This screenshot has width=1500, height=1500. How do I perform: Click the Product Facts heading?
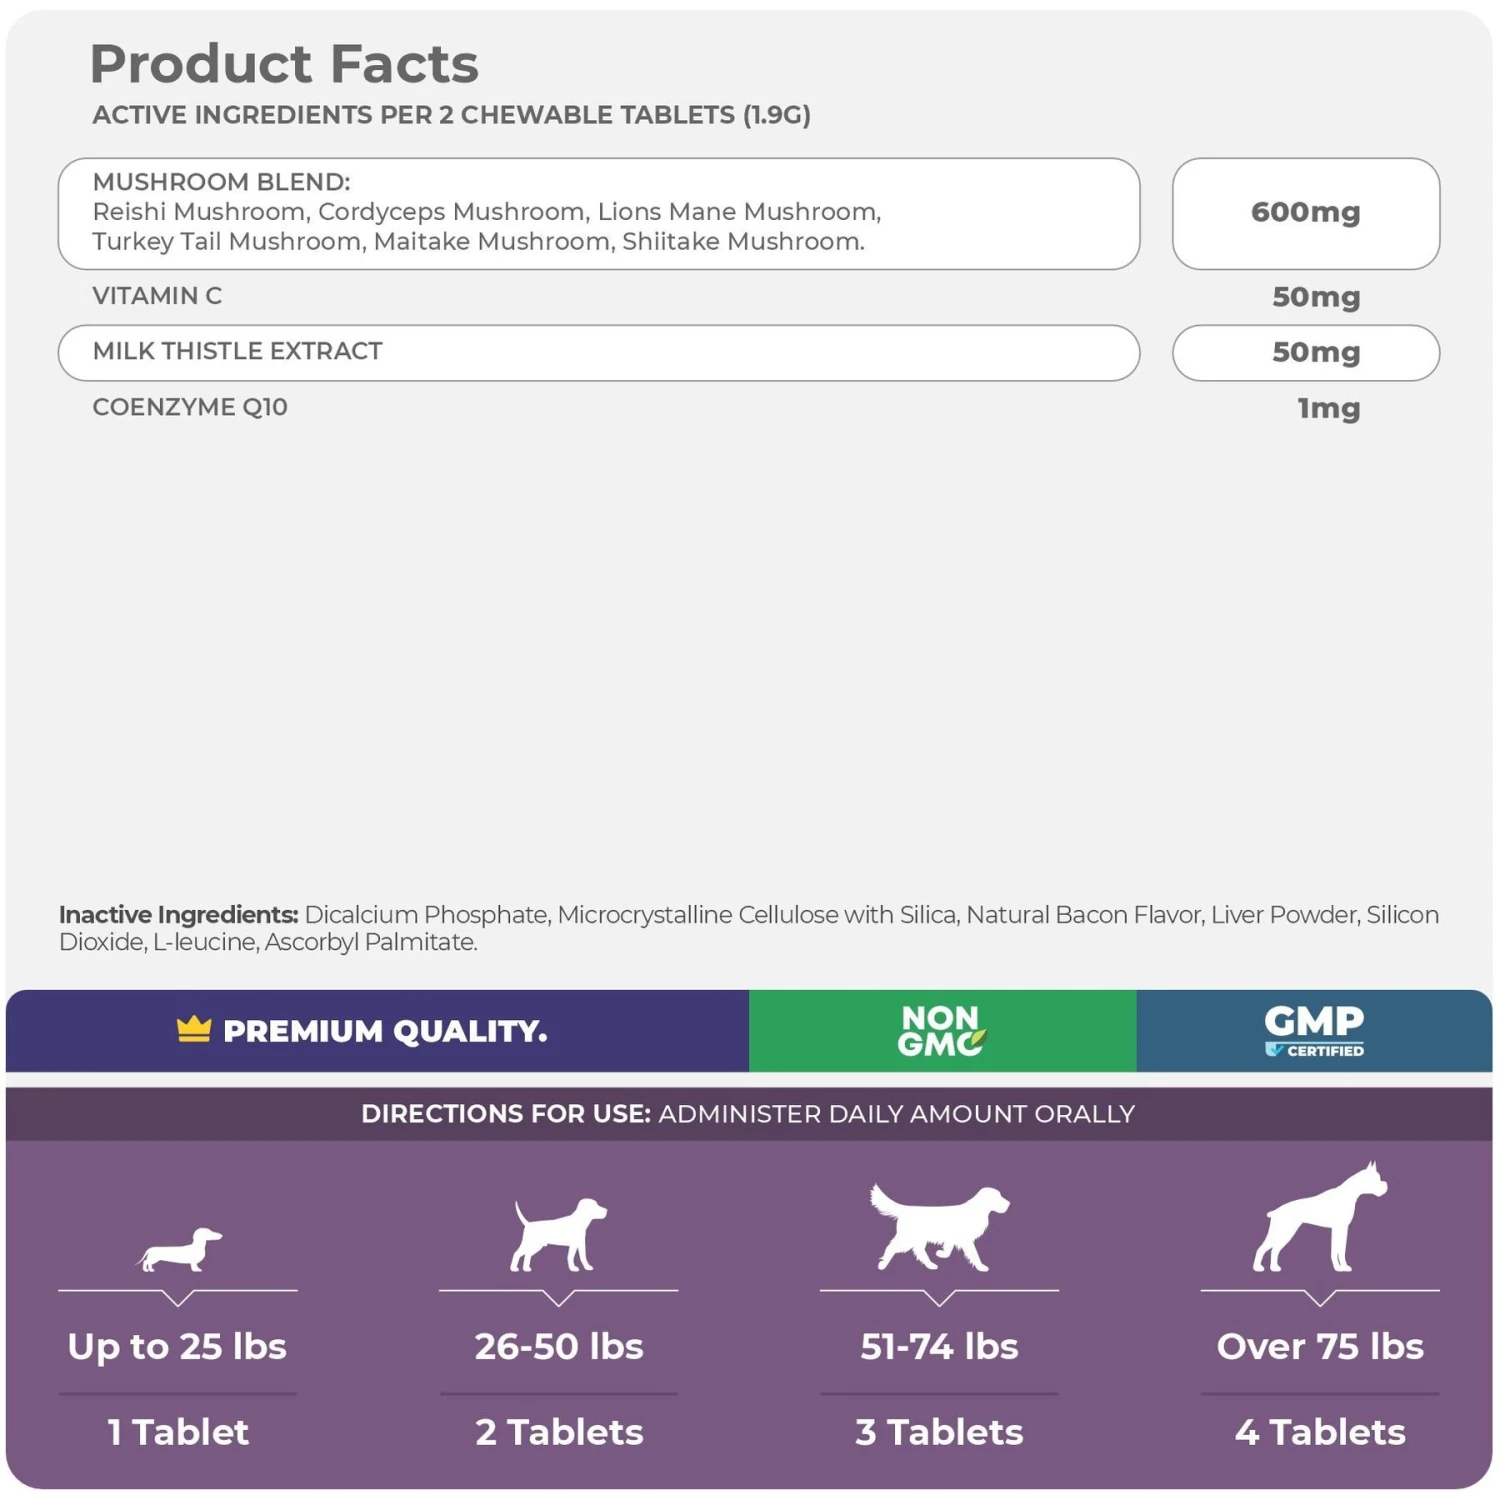(285, 64)
